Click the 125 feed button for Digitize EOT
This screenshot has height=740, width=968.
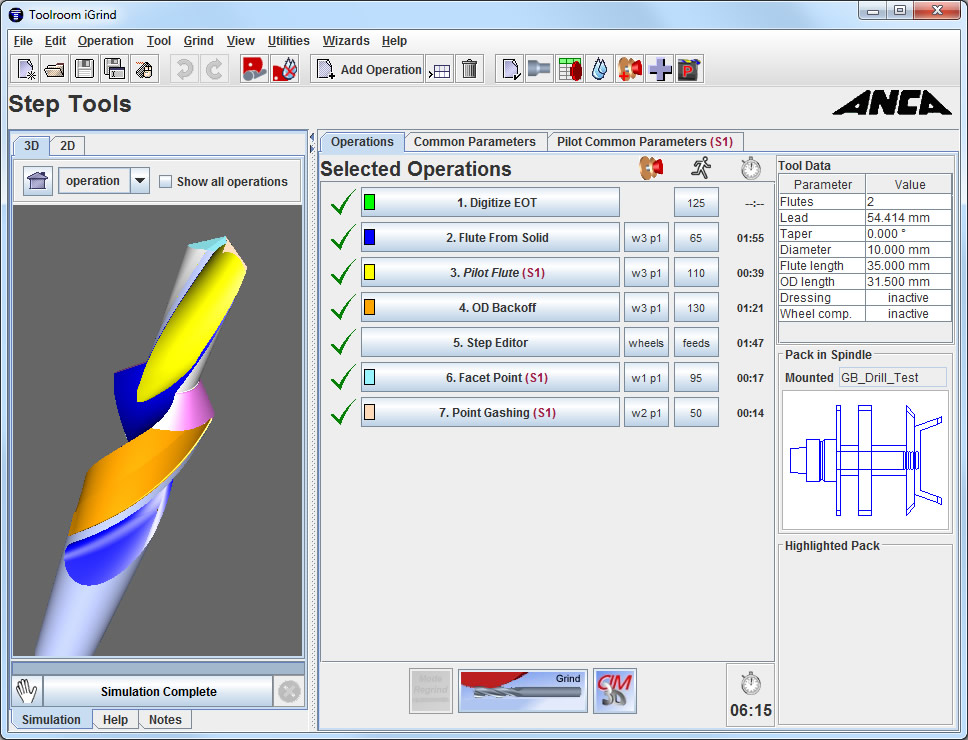[x=696, y=202]
